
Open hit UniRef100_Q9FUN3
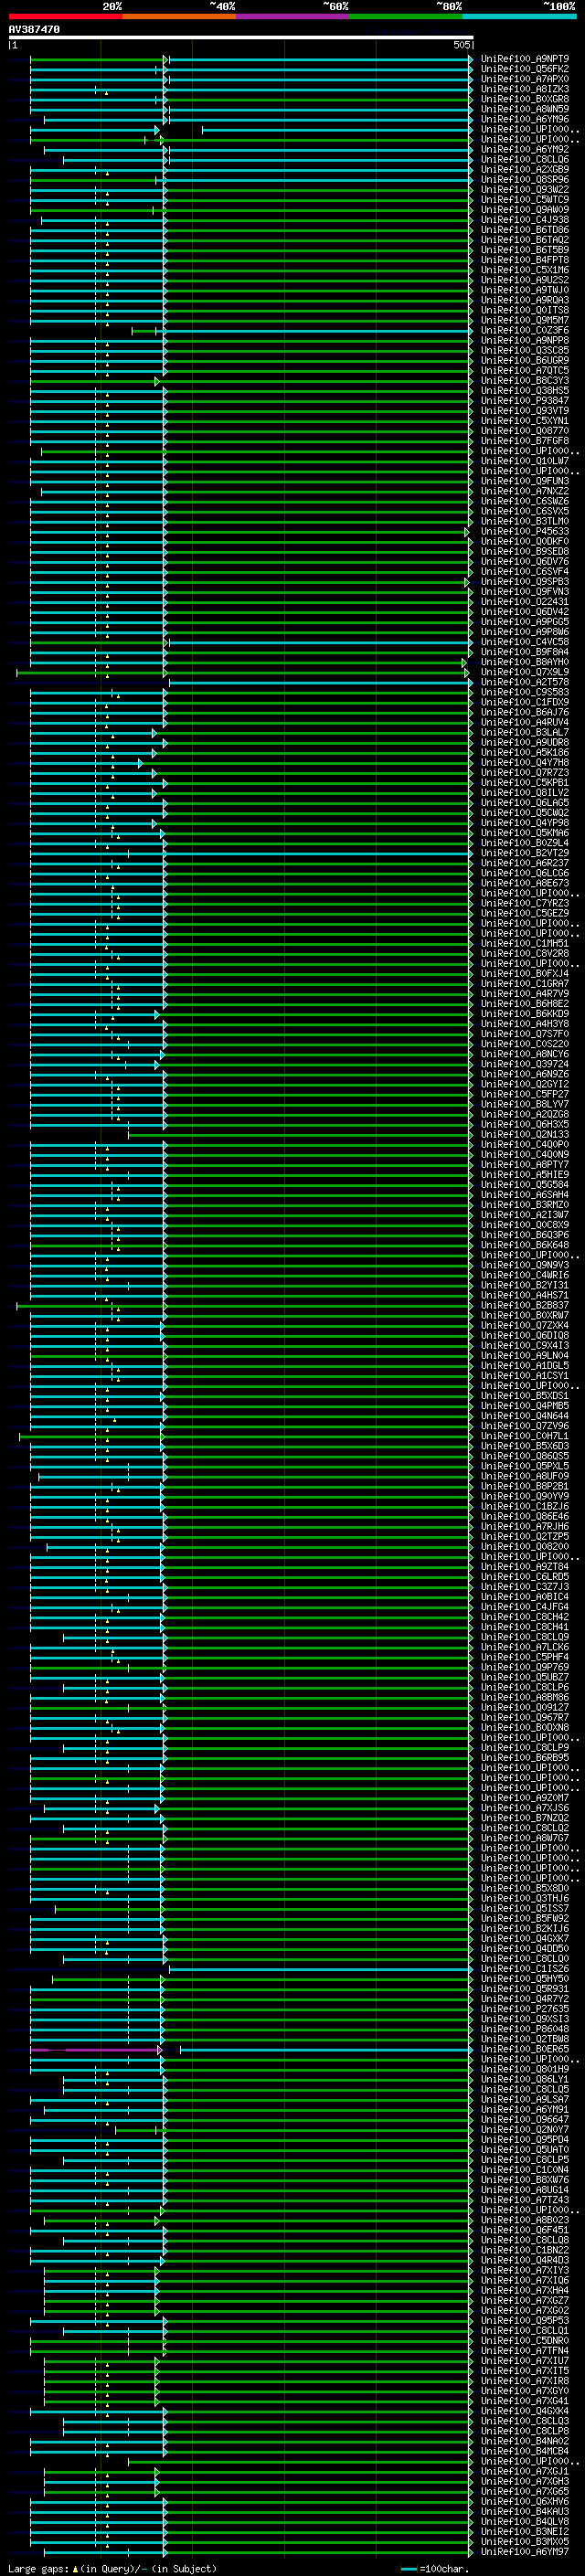[x=525, y=481]
